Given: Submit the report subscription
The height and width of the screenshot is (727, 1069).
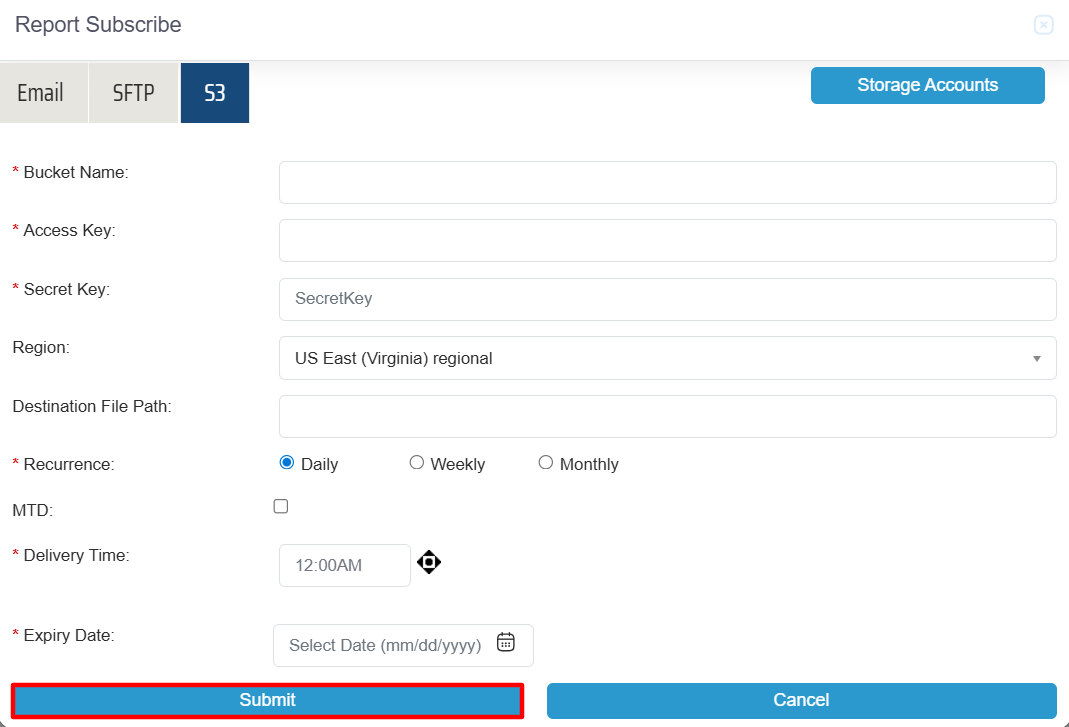Looking at the screenshot, I should coord(267,700).
